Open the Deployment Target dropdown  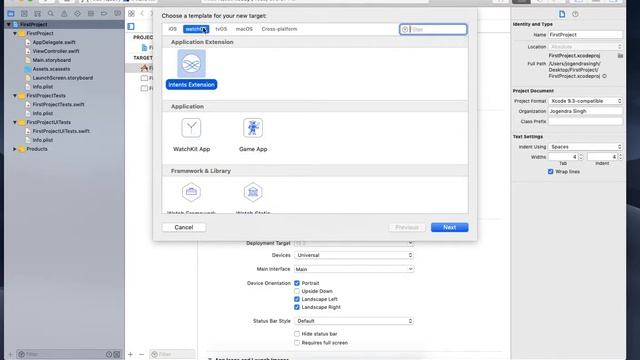click(354, 243)
